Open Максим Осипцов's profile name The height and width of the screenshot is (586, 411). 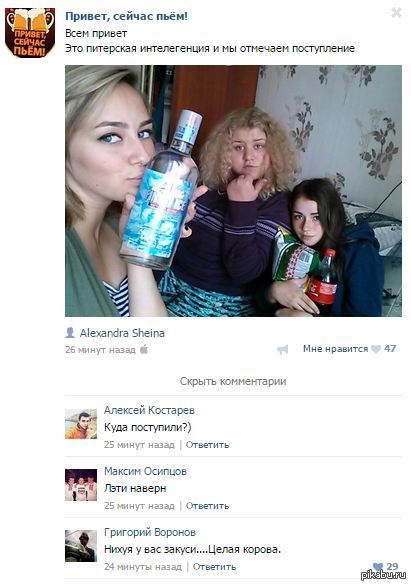[145, 471]
